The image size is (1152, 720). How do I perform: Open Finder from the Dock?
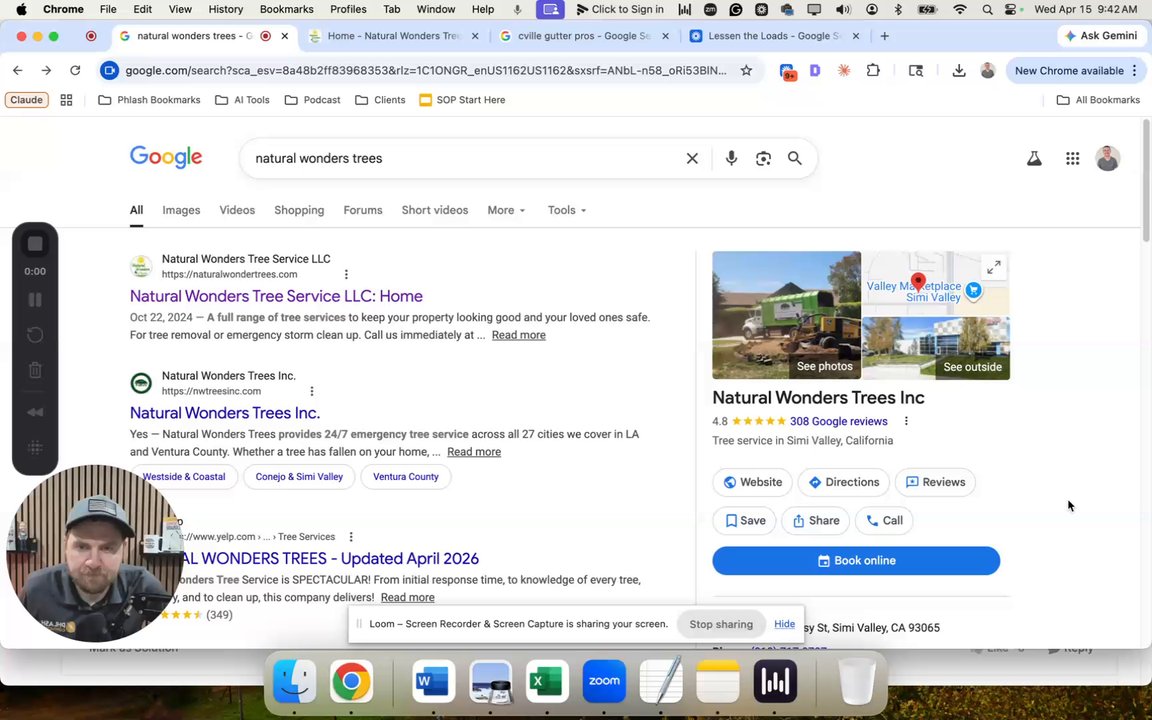tap(295, 682)
